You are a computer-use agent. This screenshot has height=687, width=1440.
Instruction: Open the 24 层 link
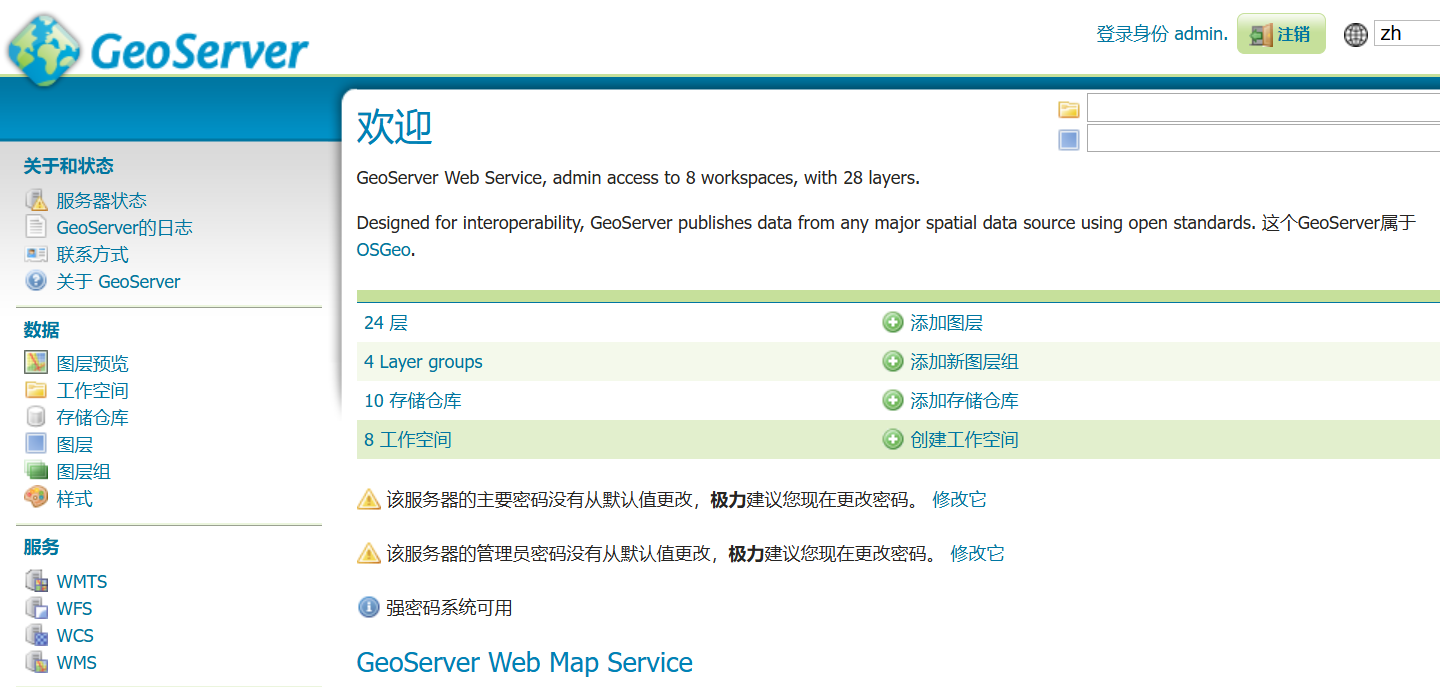386,322
